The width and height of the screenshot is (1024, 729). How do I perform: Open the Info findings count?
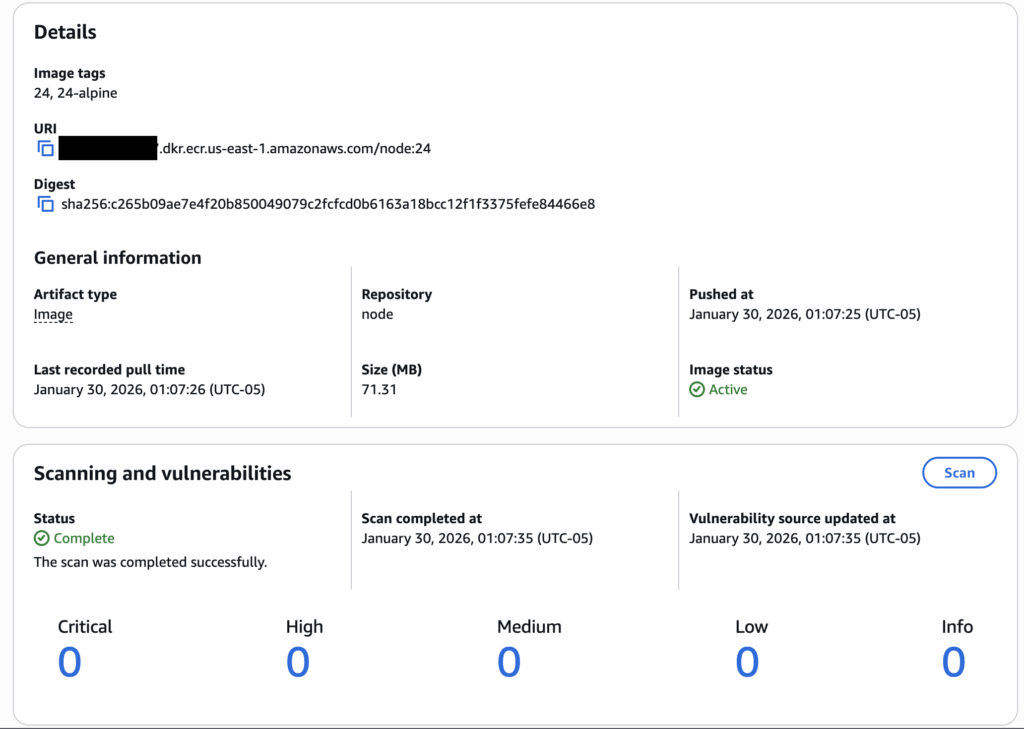(x=953, y=662)
